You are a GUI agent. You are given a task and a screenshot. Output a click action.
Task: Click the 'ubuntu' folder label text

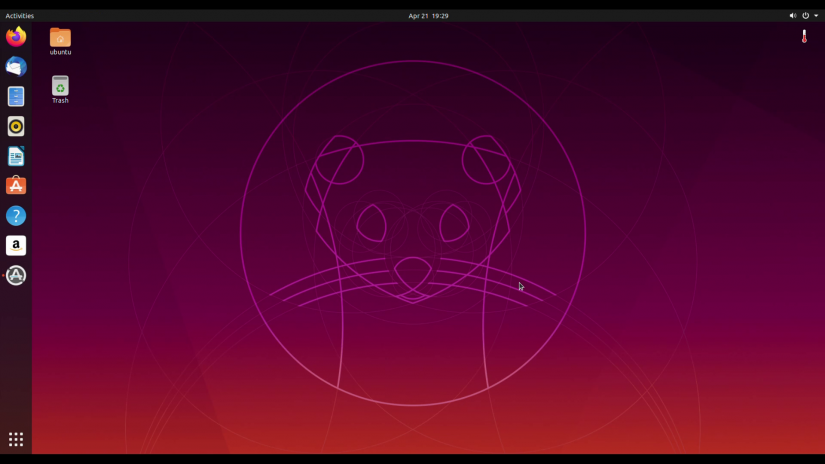tap(60, 52)
